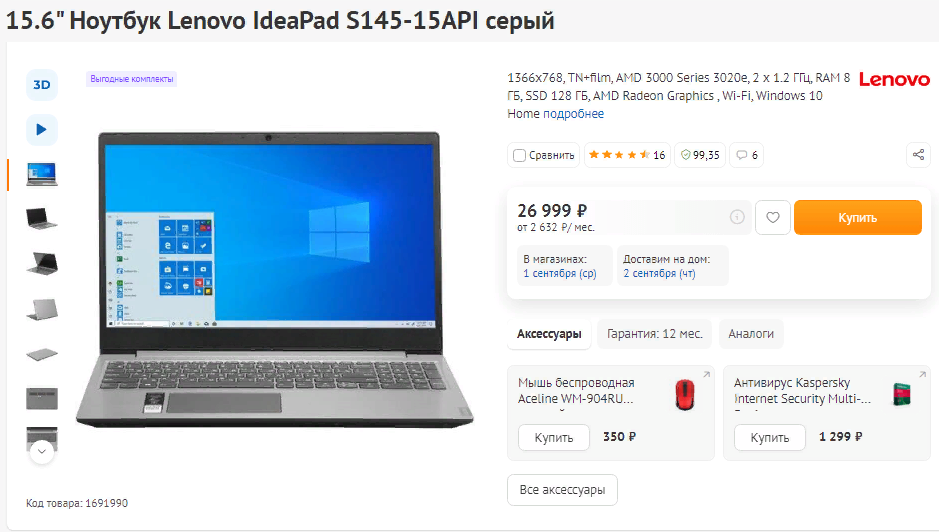939x532 pixels.
Task: Click the share icon
Action: [918, 155]
